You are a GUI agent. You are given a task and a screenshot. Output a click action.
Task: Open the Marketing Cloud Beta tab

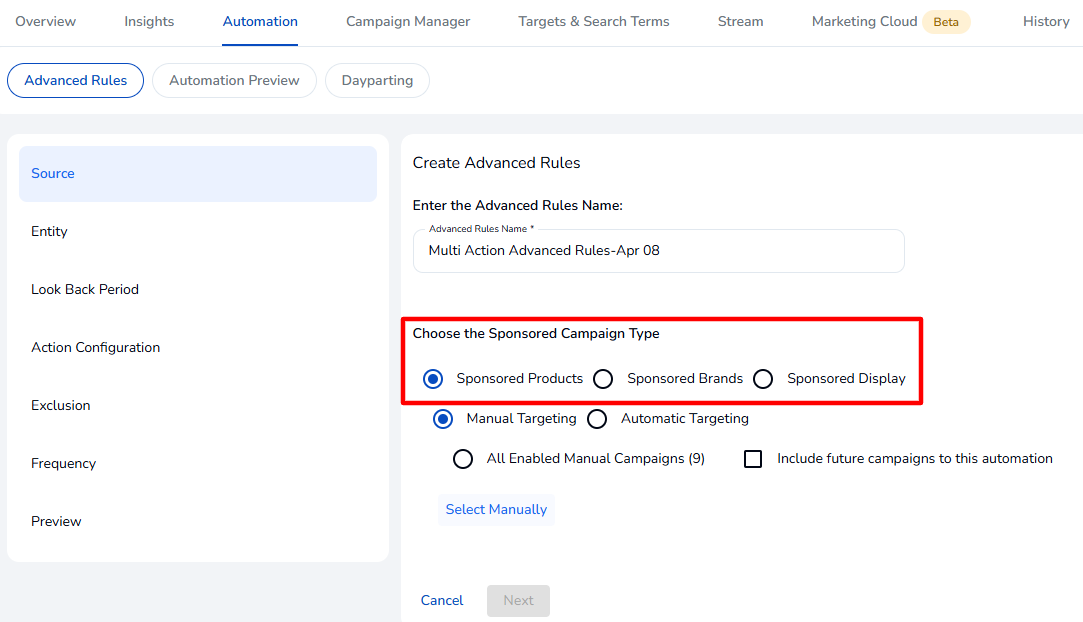(x=890, y=22)
